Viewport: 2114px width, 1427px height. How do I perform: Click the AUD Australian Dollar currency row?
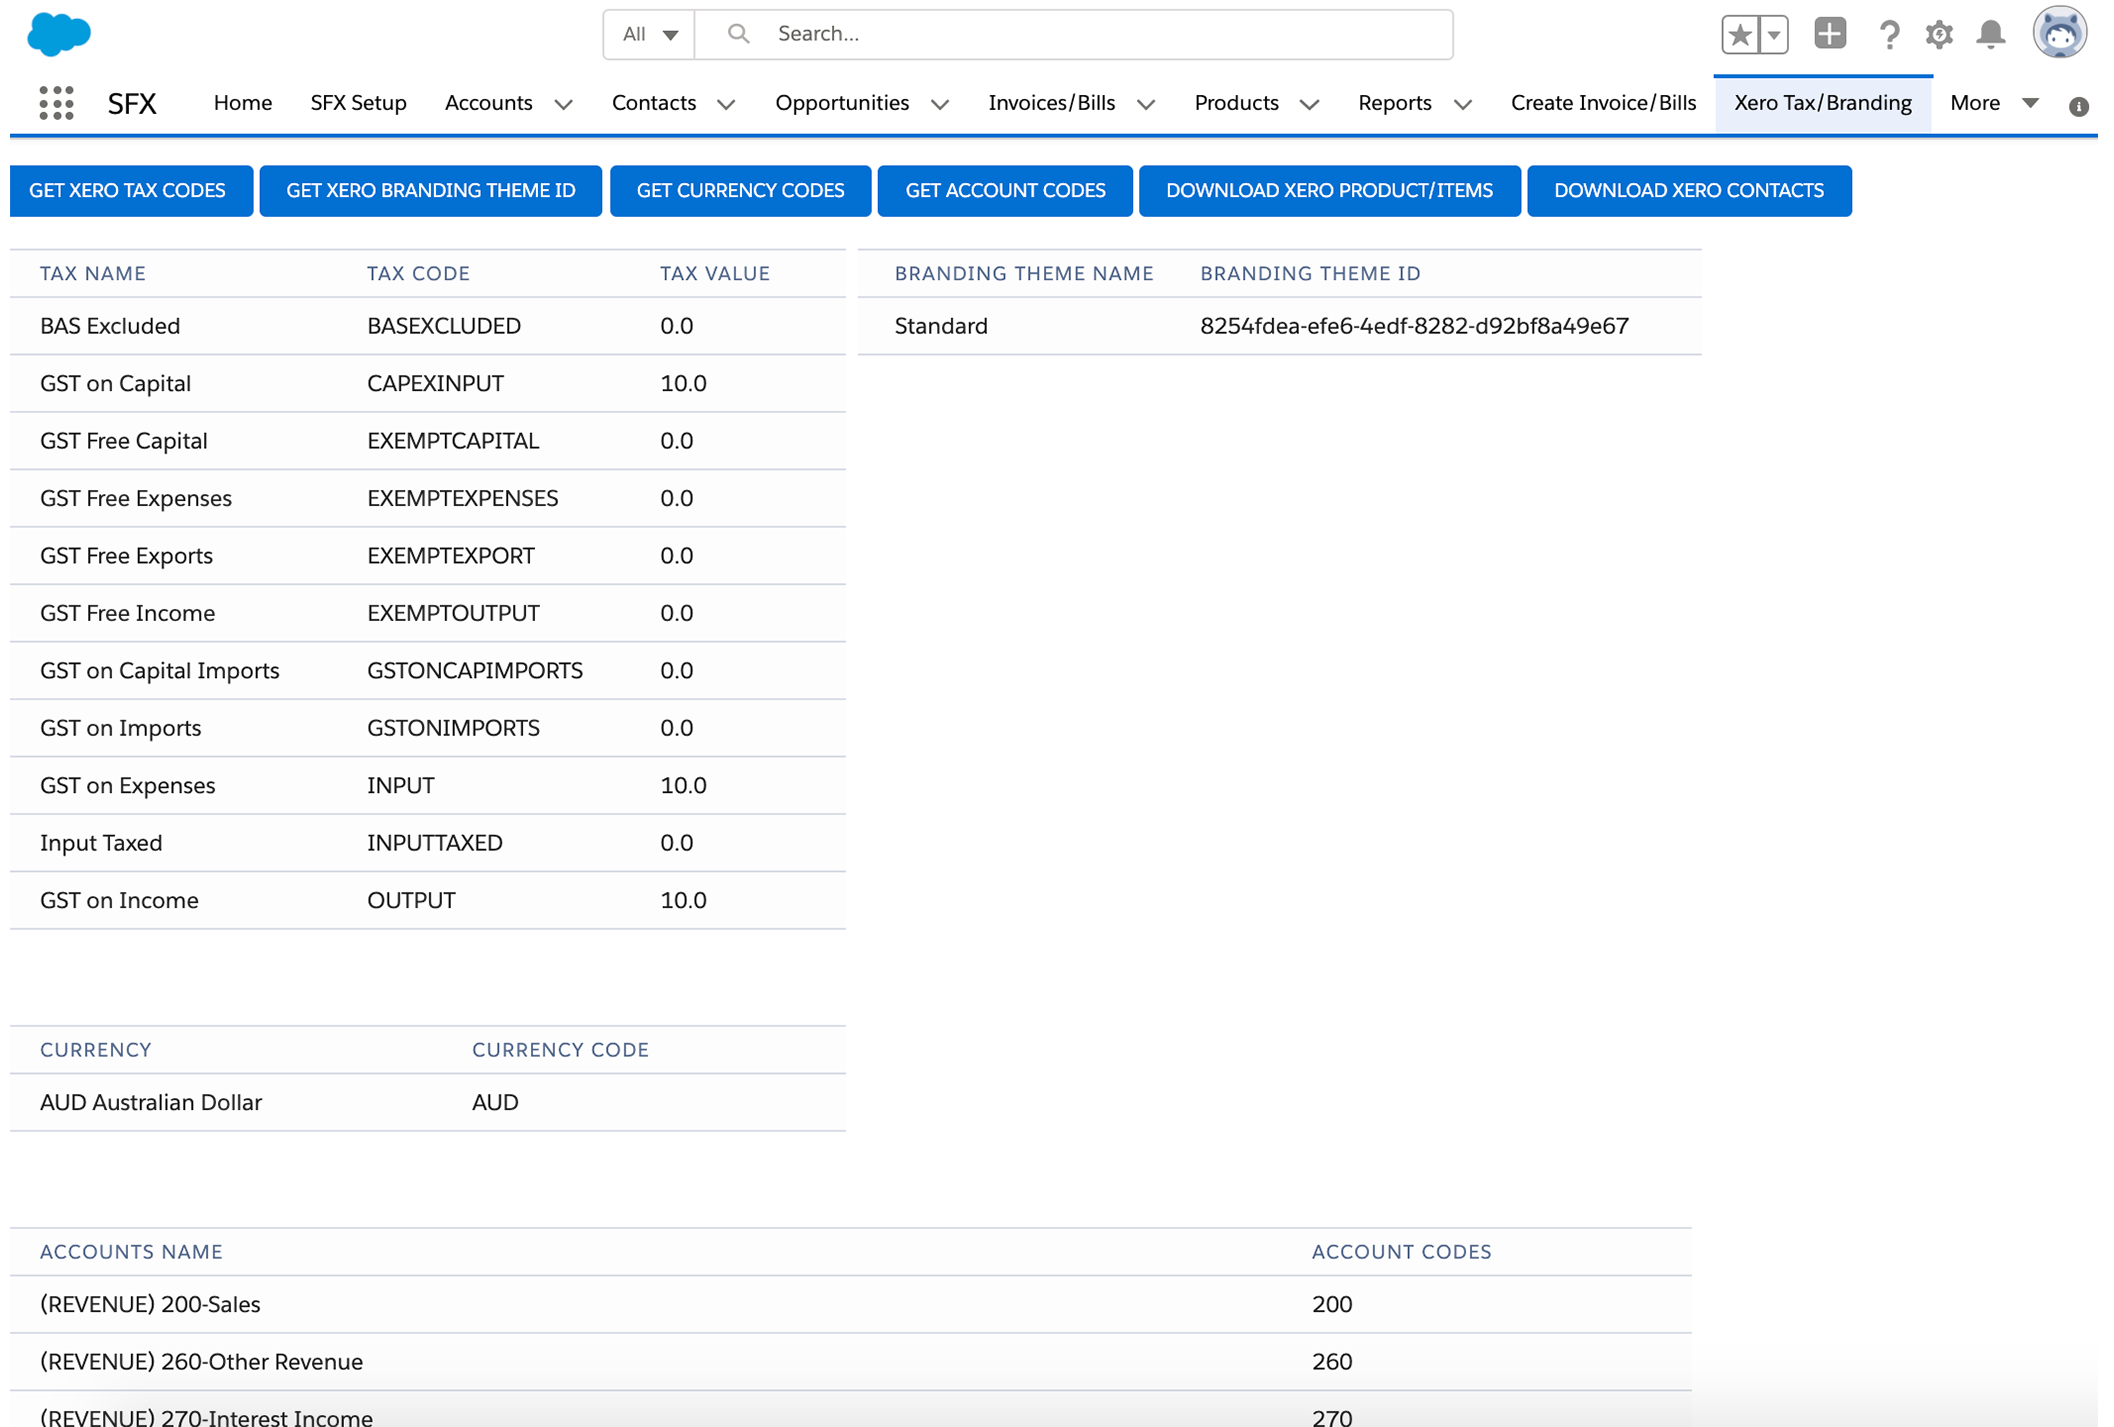pos(428,1102)
